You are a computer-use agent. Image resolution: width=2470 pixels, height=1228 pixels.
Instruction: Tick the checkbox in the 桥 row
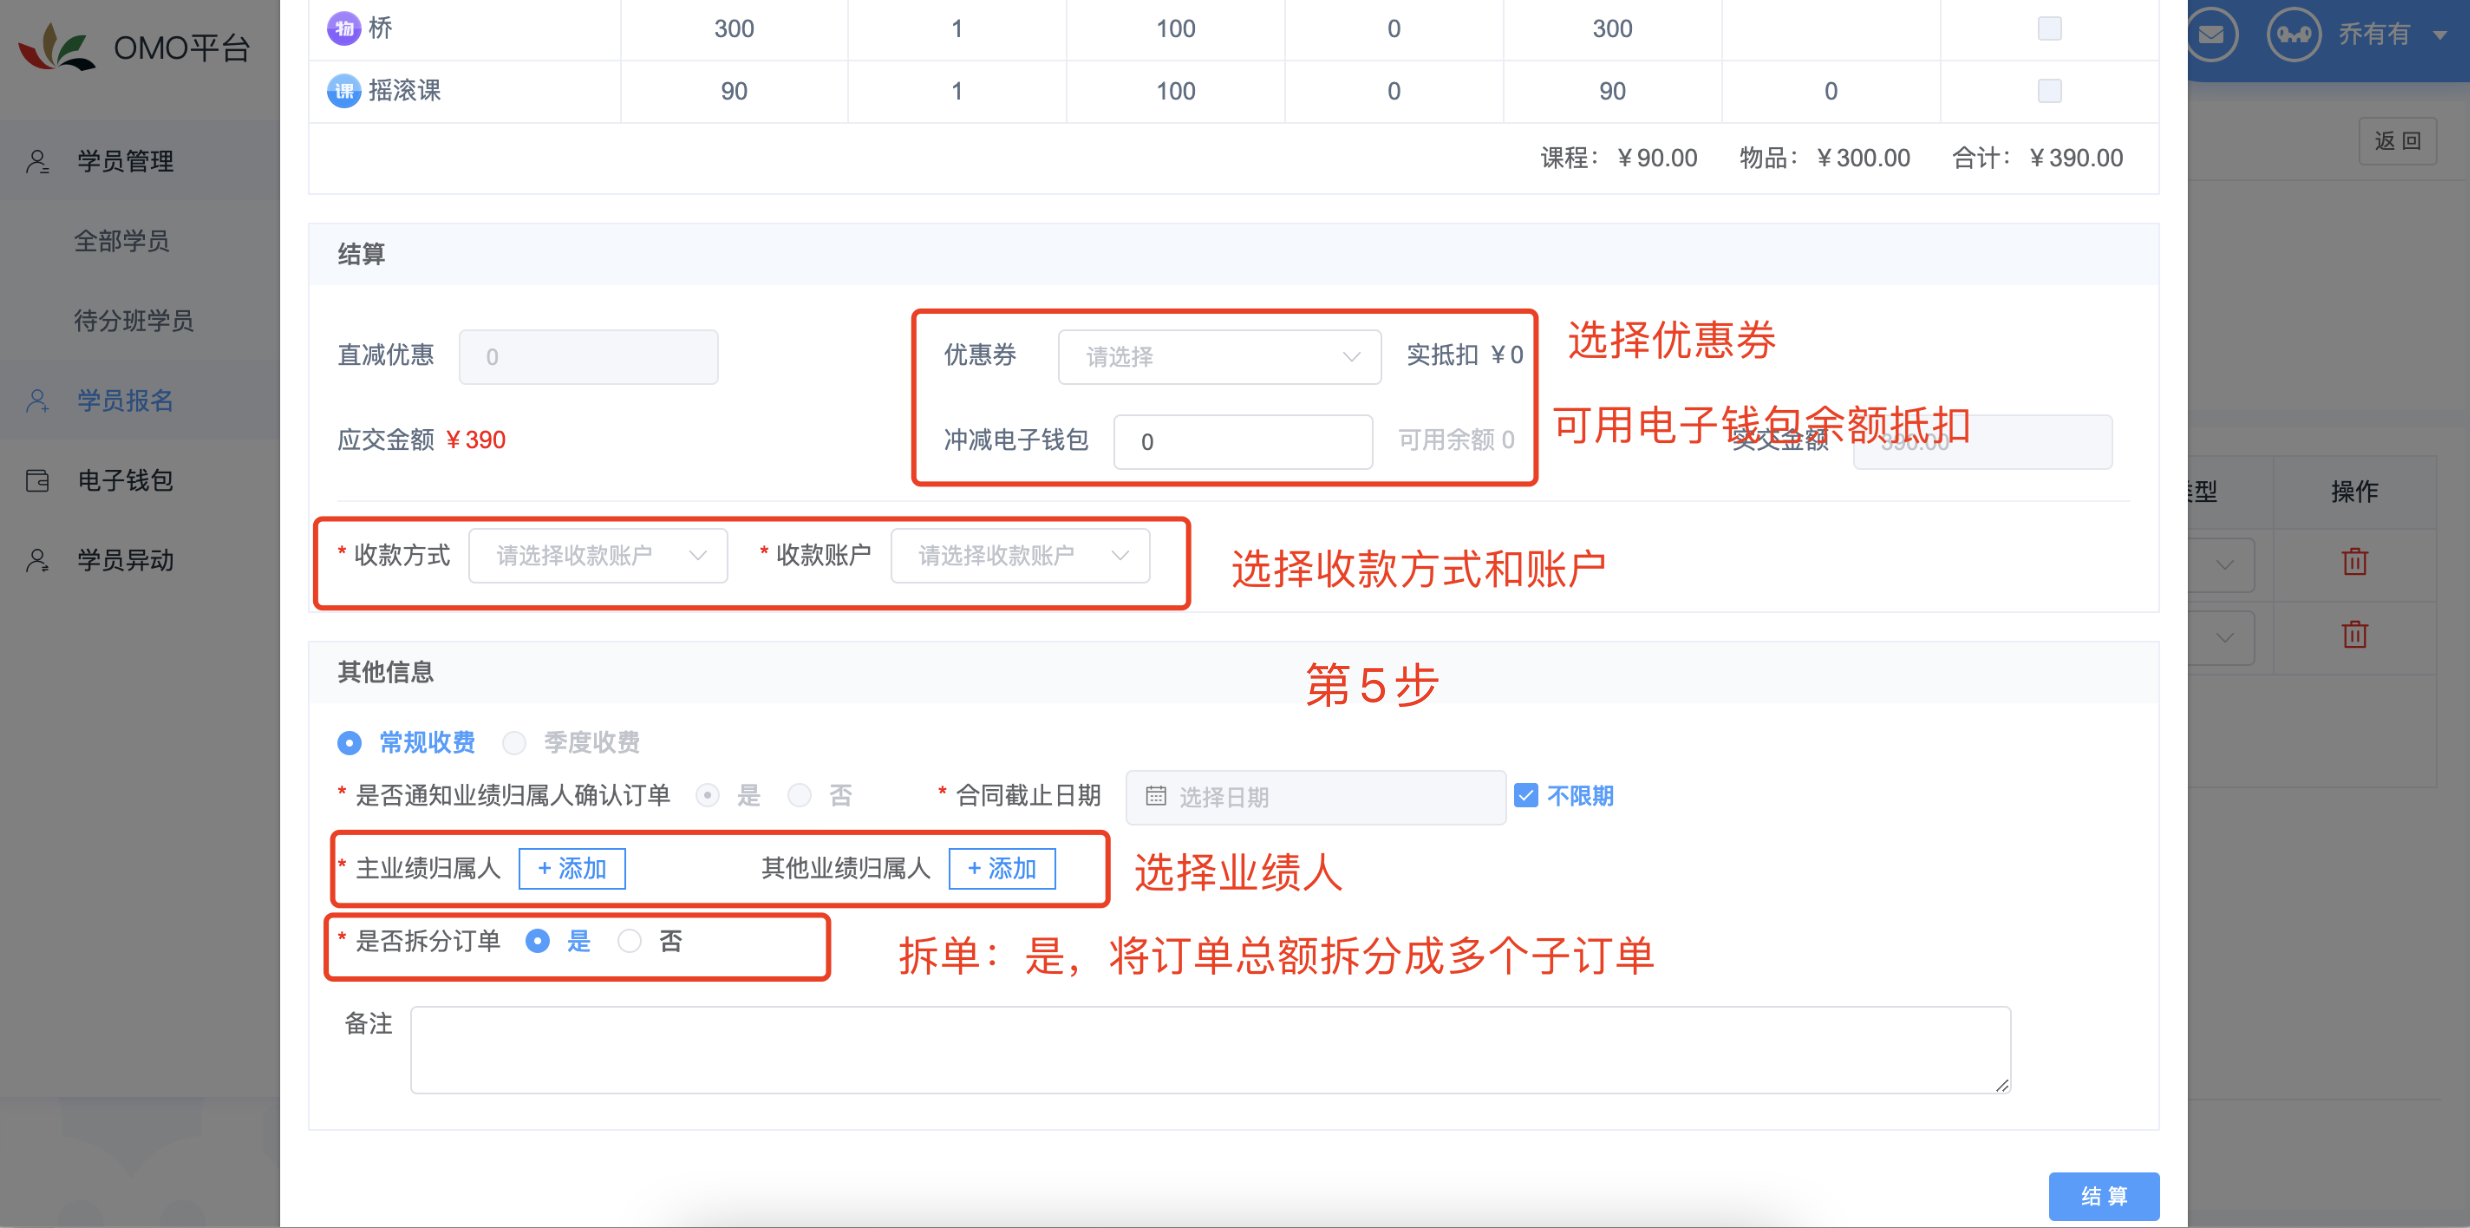click(2050, 28)
